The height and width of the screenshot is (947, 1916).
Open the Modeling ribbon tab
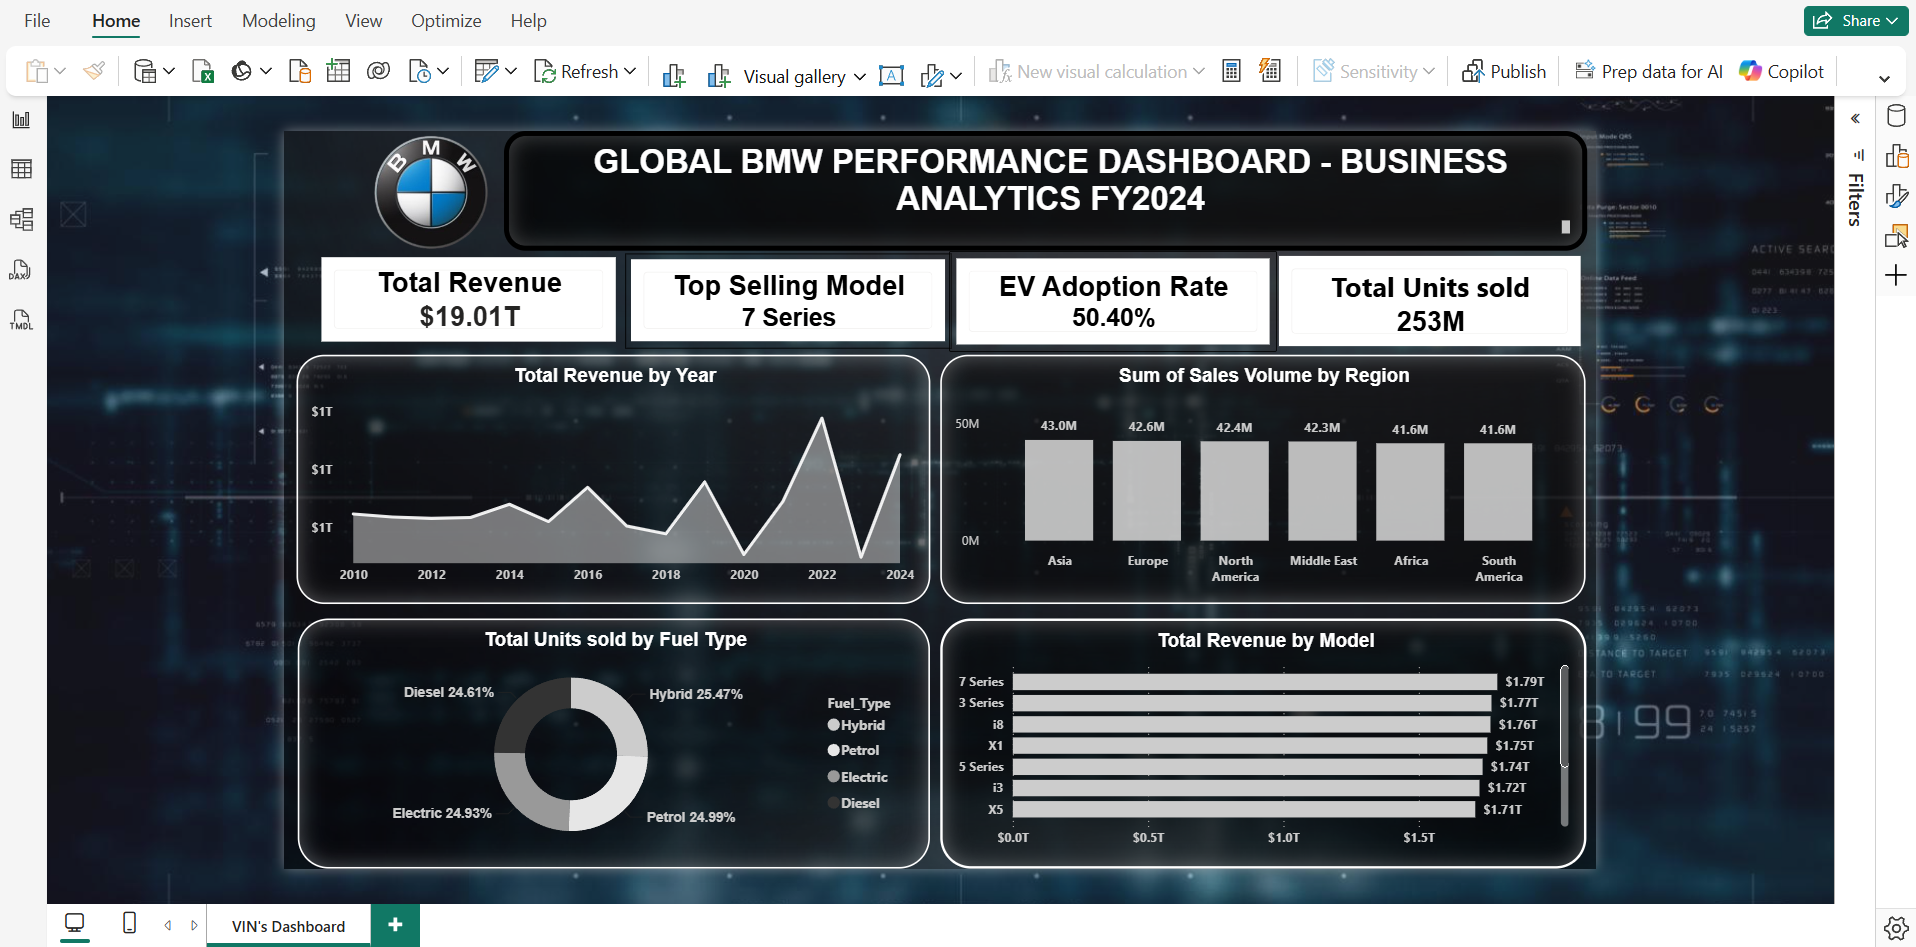[278, 21]
